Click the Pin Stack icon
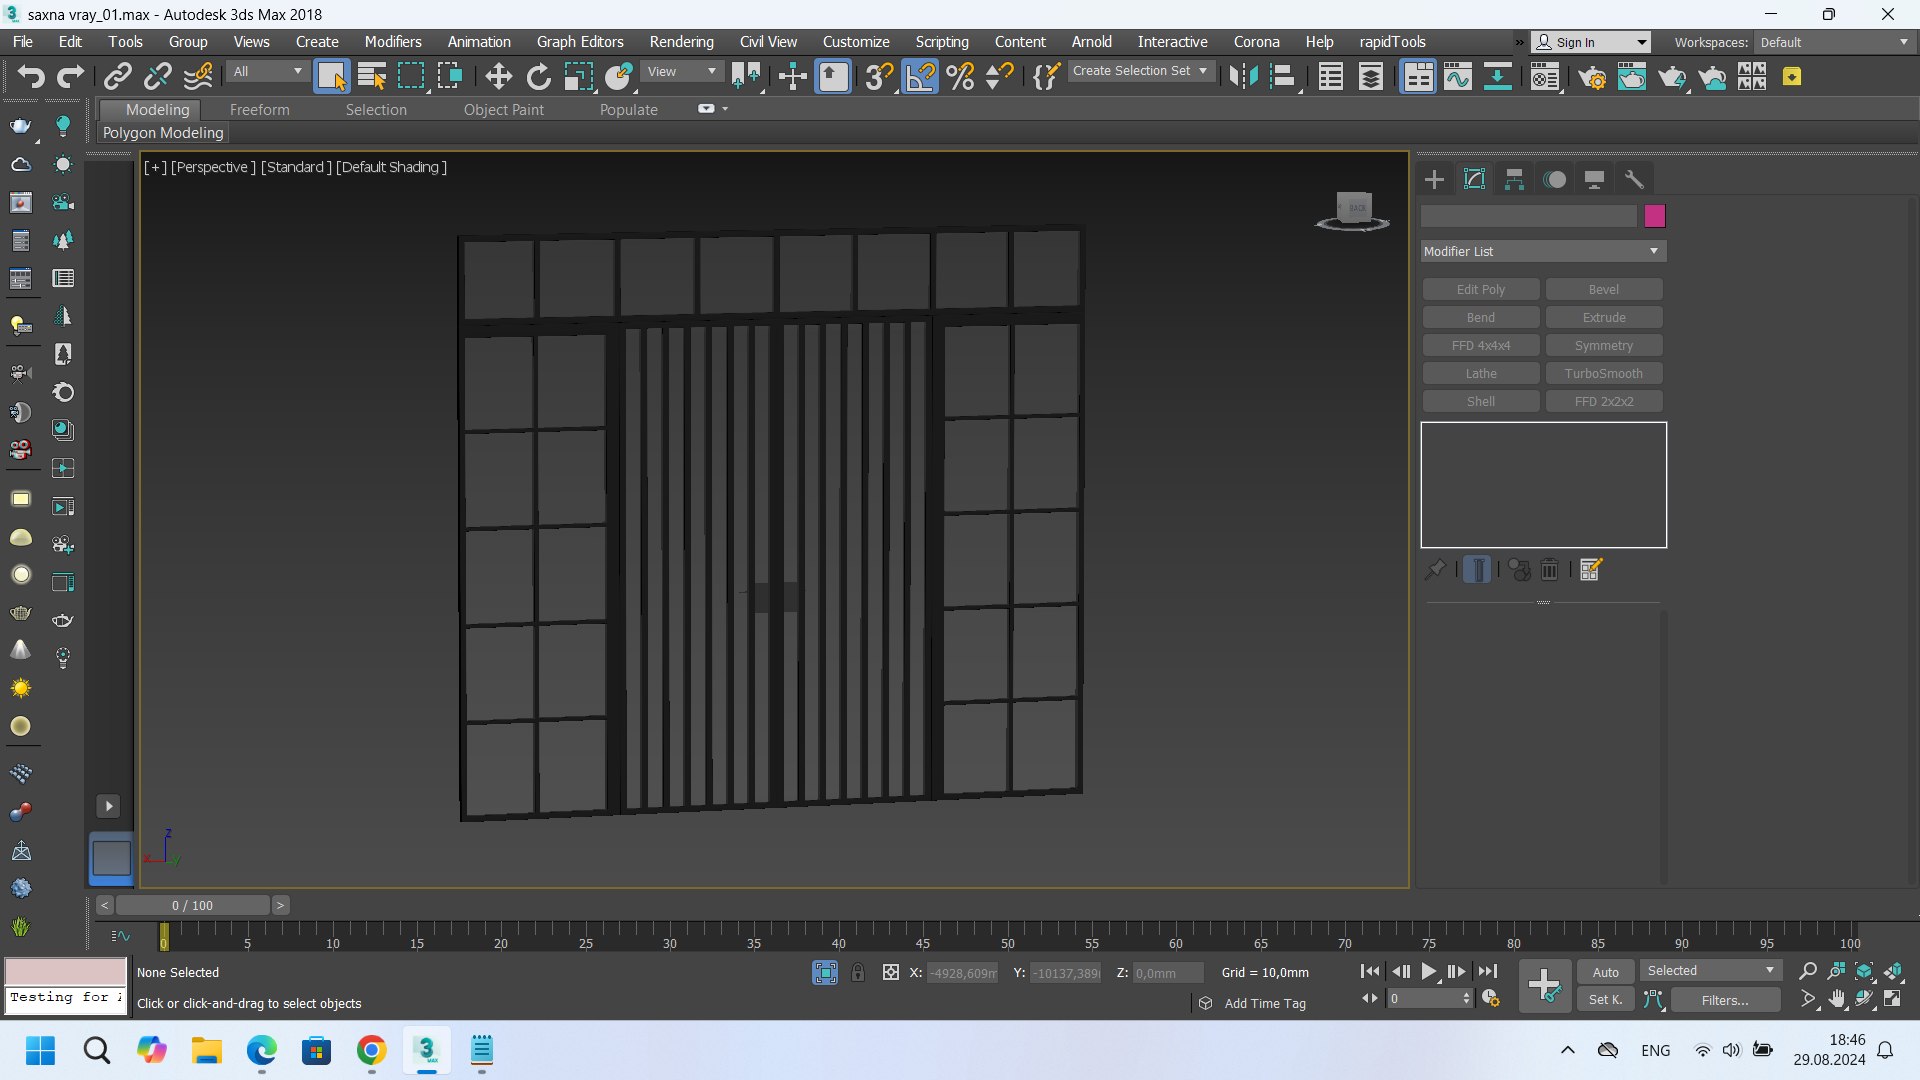This screenshot has width=1920, height=1080. [x=1435, y=569]
